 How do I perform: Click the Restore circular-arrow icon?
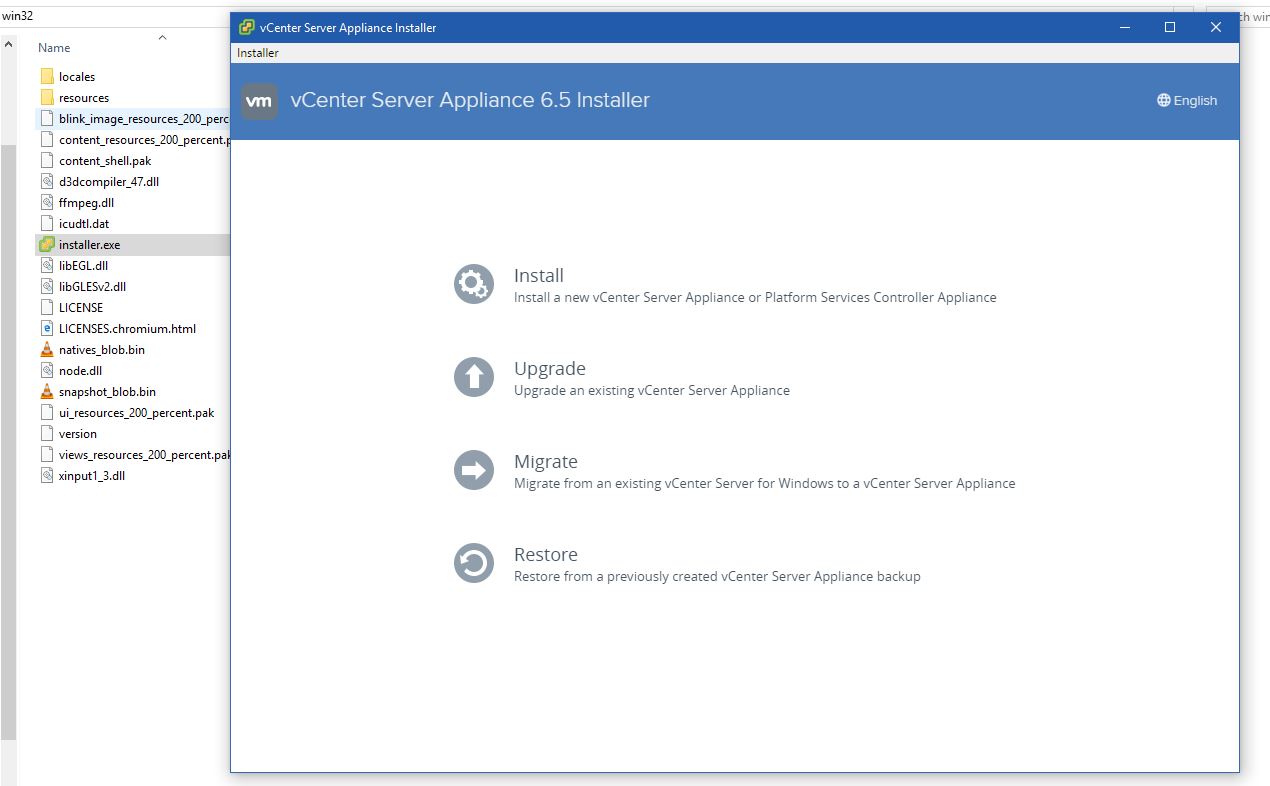pos(474,563)
